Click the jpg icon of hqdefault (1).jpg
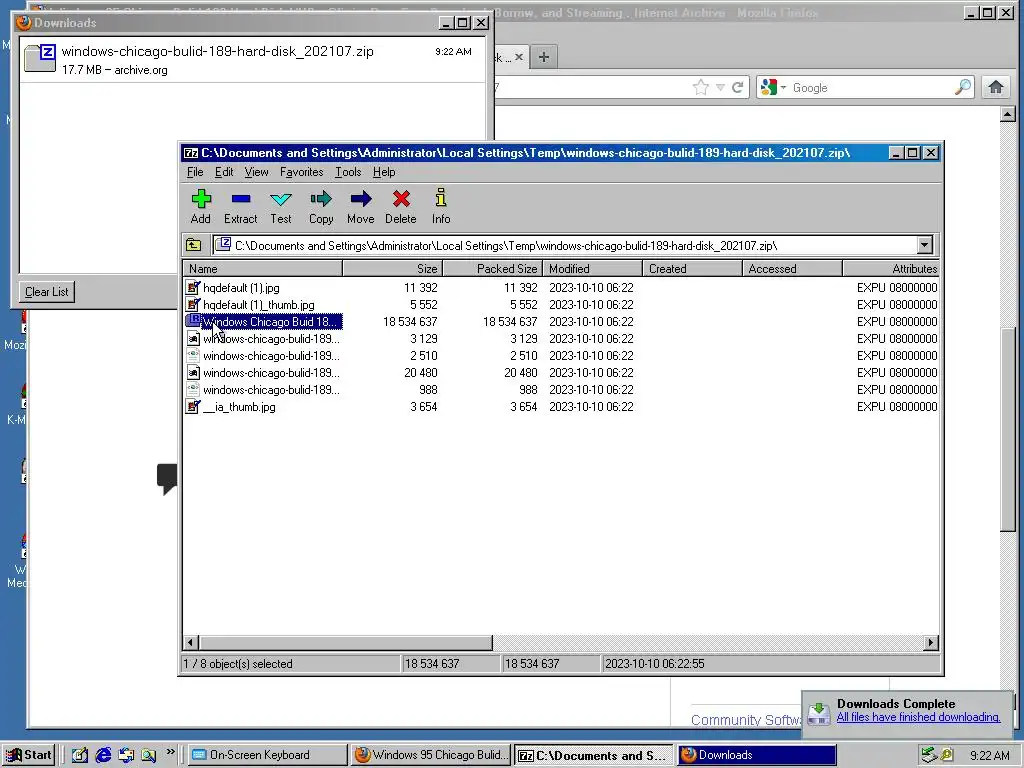Image resolution: width=1024 pixels, height=768 pixels. pos(193,287)
